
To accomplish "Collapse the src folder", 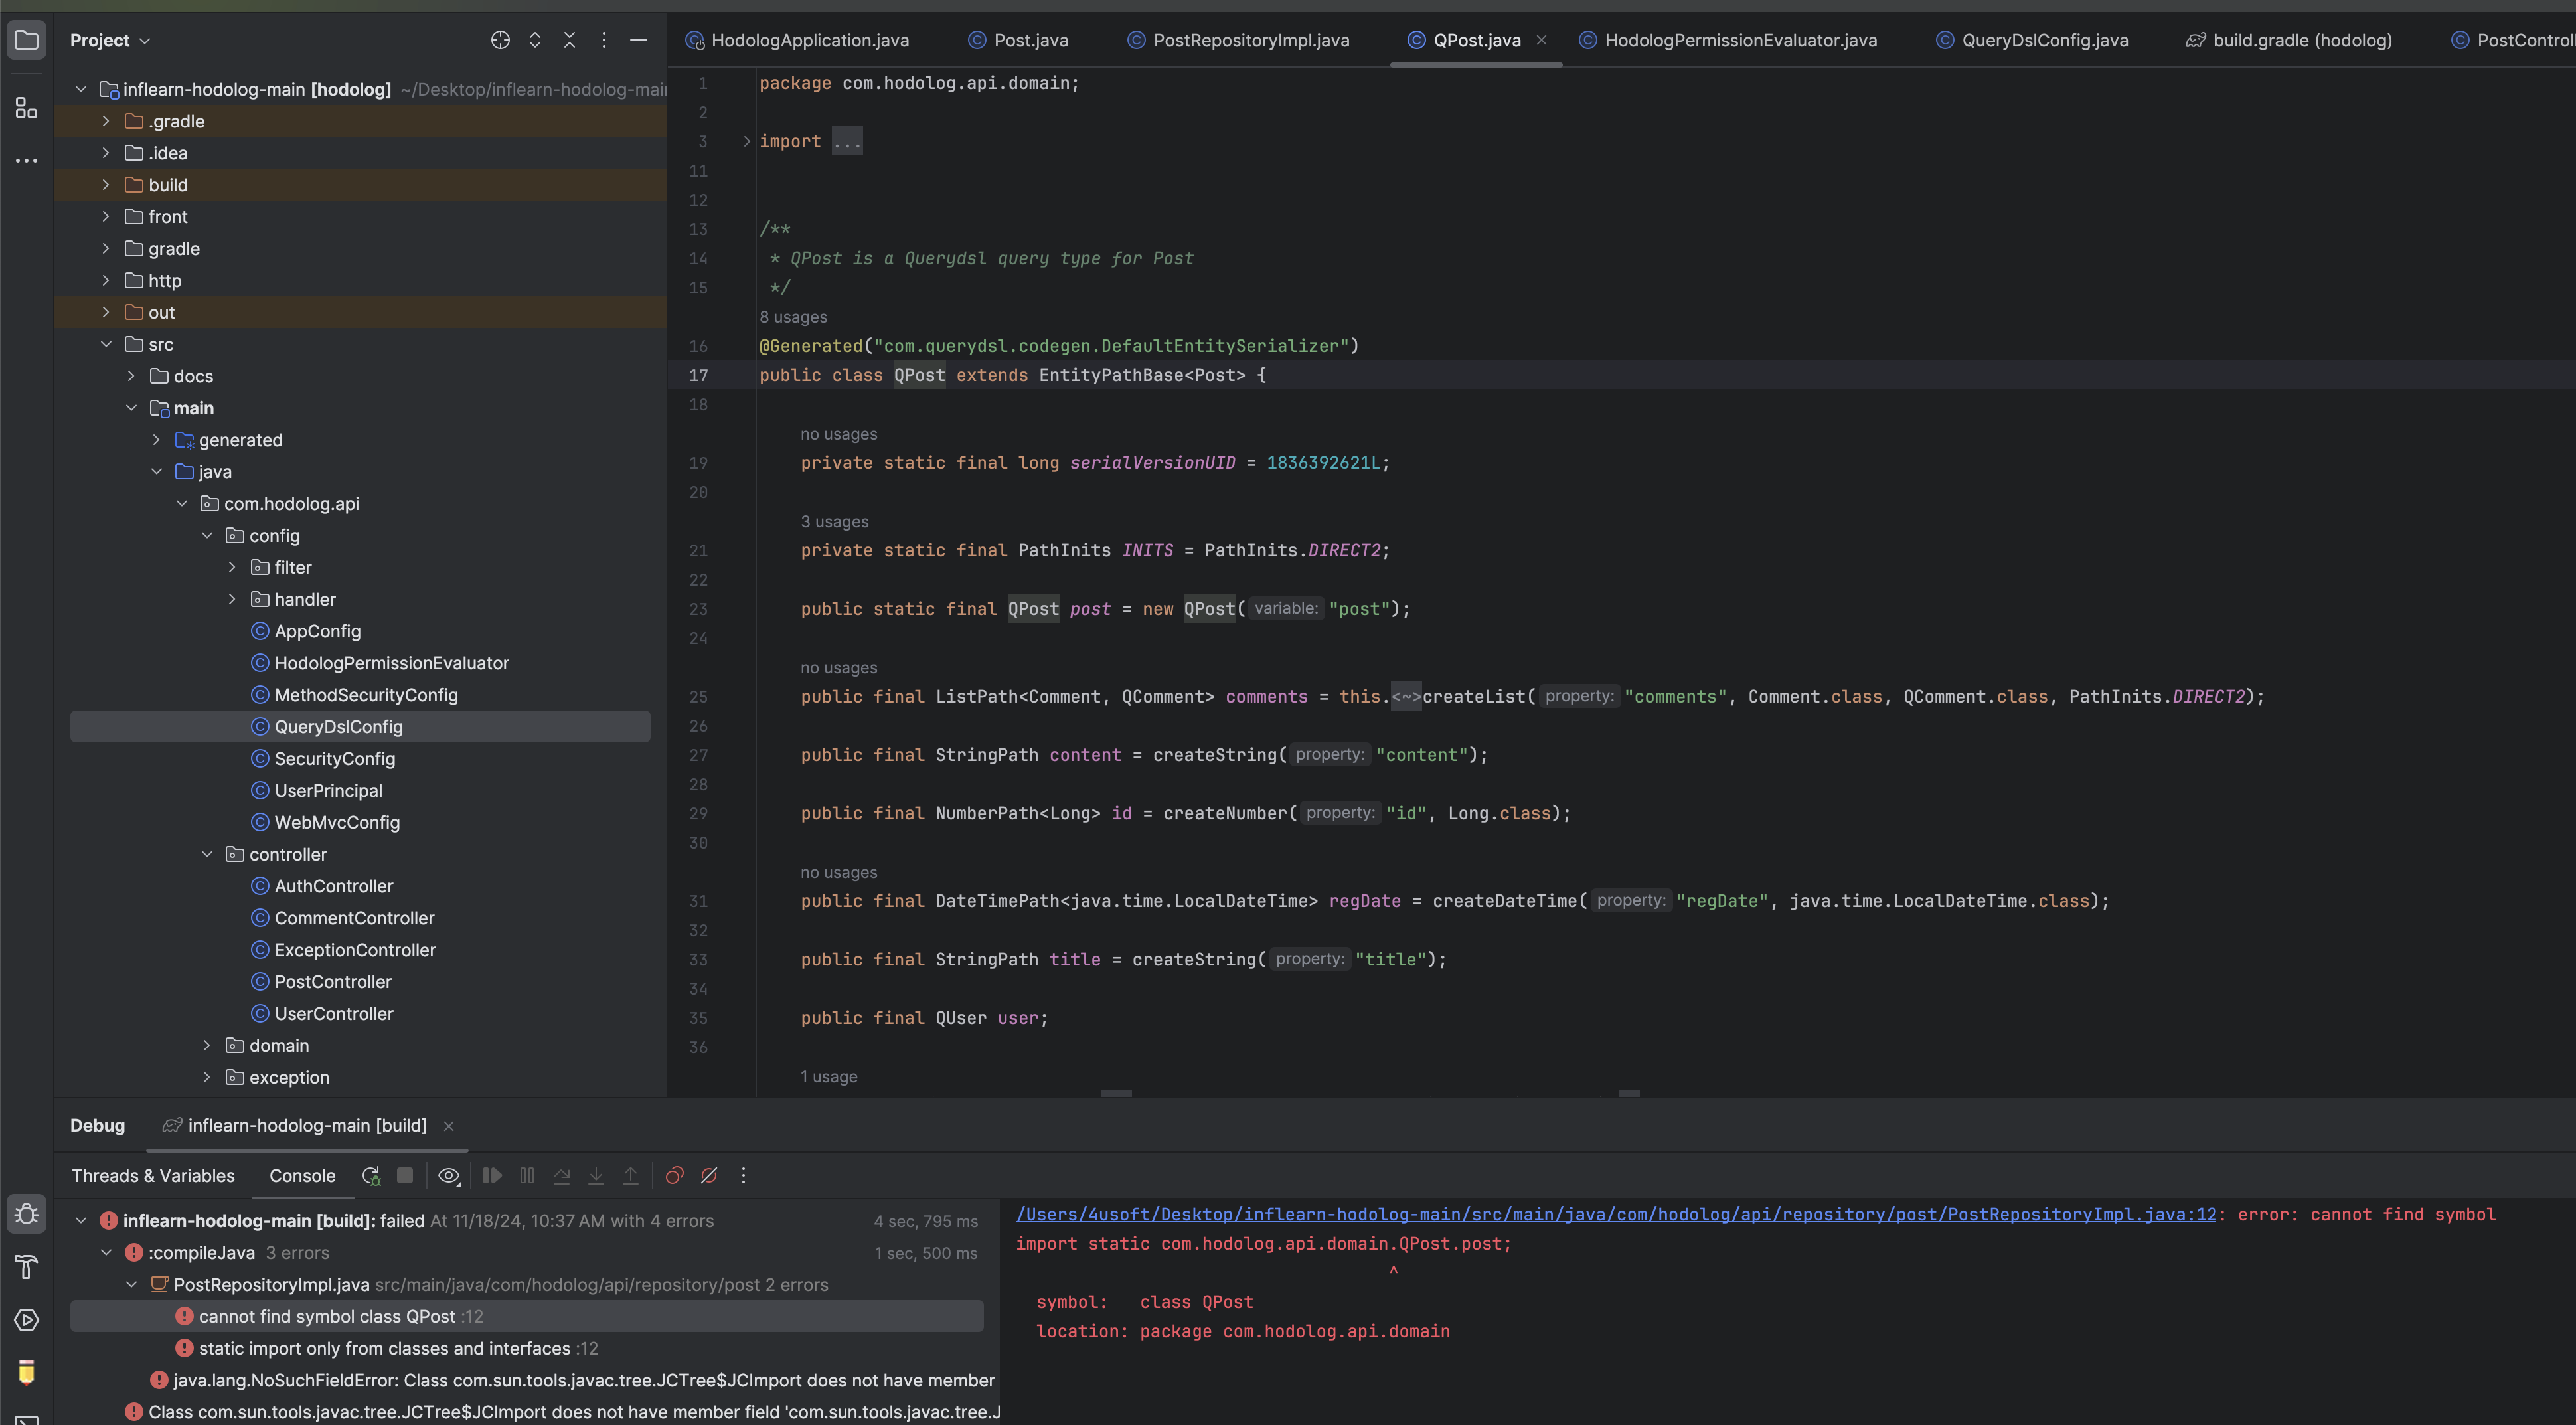I will point(106,344).
